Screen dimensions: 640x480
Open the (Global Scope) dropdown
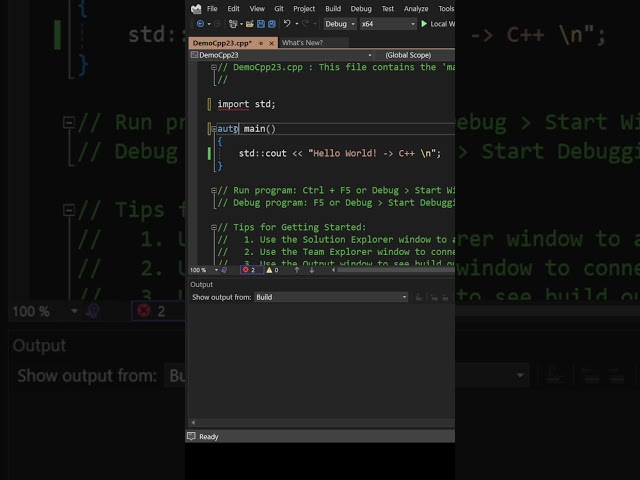[x=416, y=55]
